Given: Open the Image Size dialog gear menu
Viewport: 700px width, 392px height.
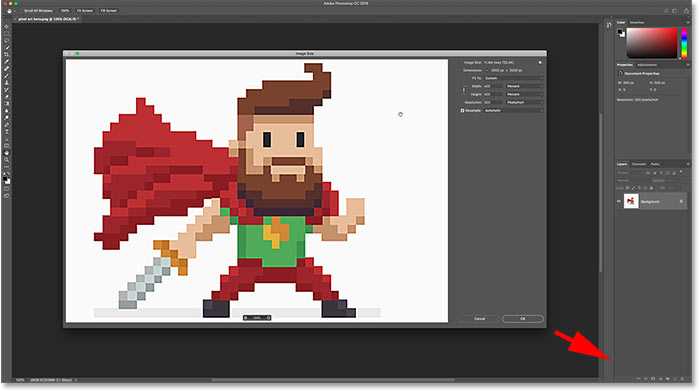Looking at the screenshot, I should [x=540, y=63].
